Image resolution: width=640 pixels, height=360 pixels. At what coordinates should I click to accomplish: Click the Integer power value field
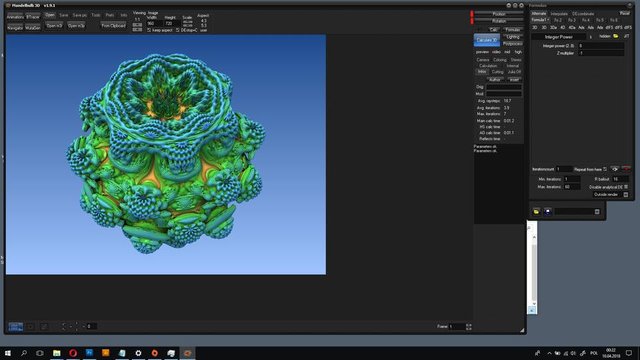[x=601, y=46]
